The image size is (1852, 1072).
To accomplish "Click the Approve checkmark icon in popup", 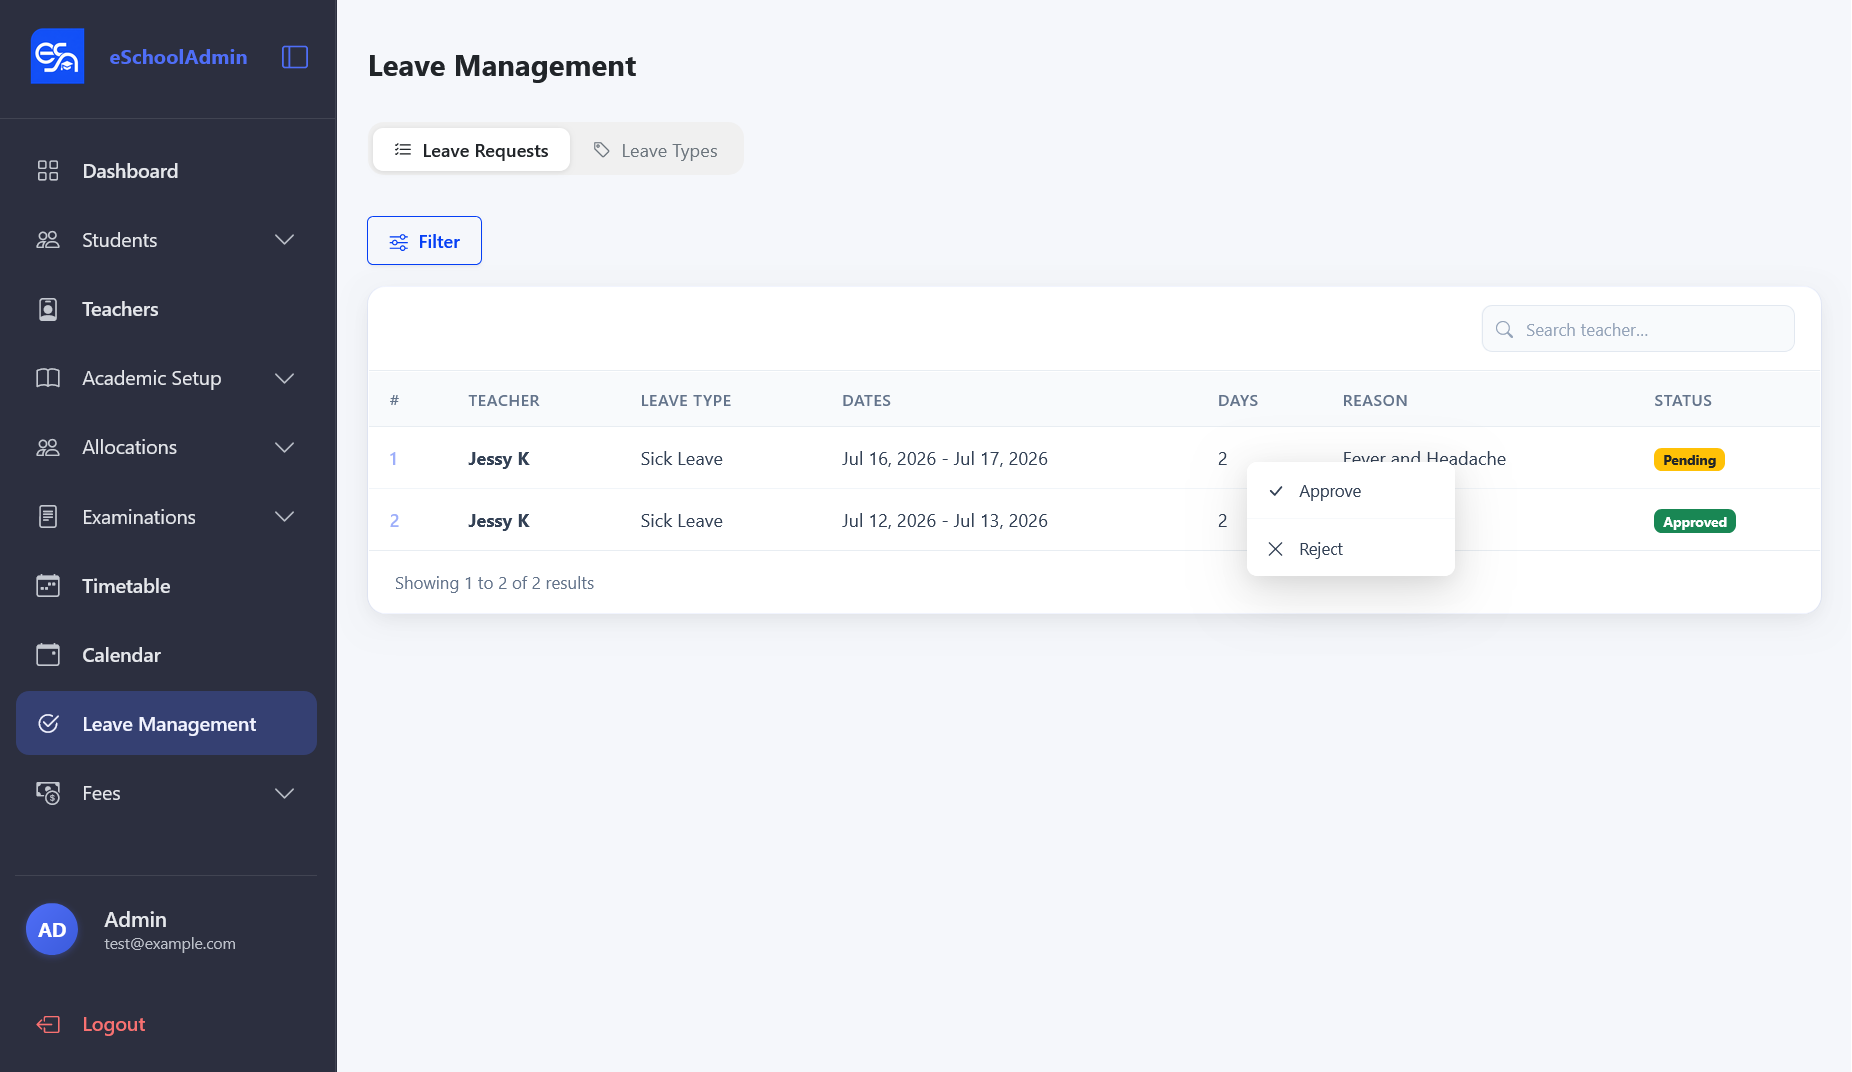I will click(1276, 491).
